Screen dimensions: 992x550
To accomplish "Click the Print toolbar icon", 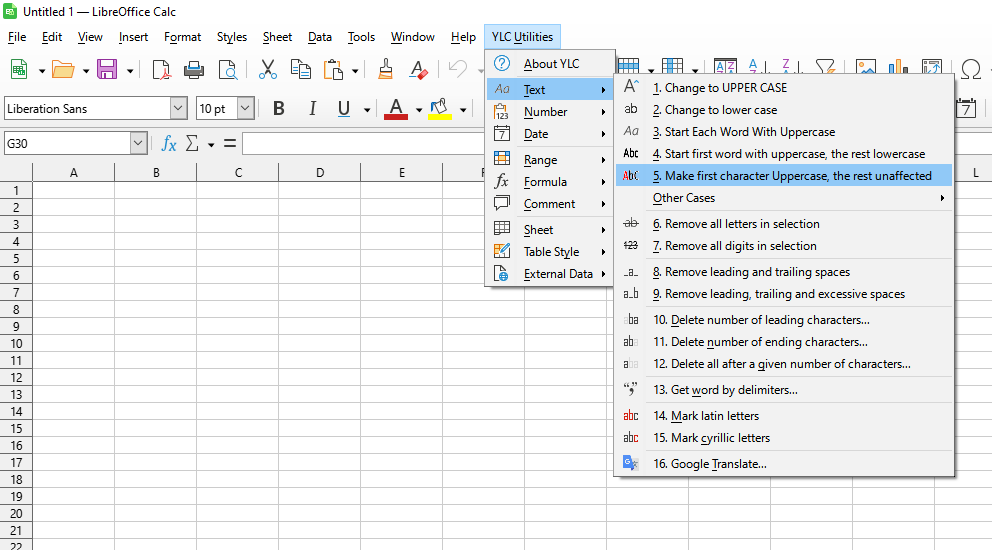I will click(194, 69).
